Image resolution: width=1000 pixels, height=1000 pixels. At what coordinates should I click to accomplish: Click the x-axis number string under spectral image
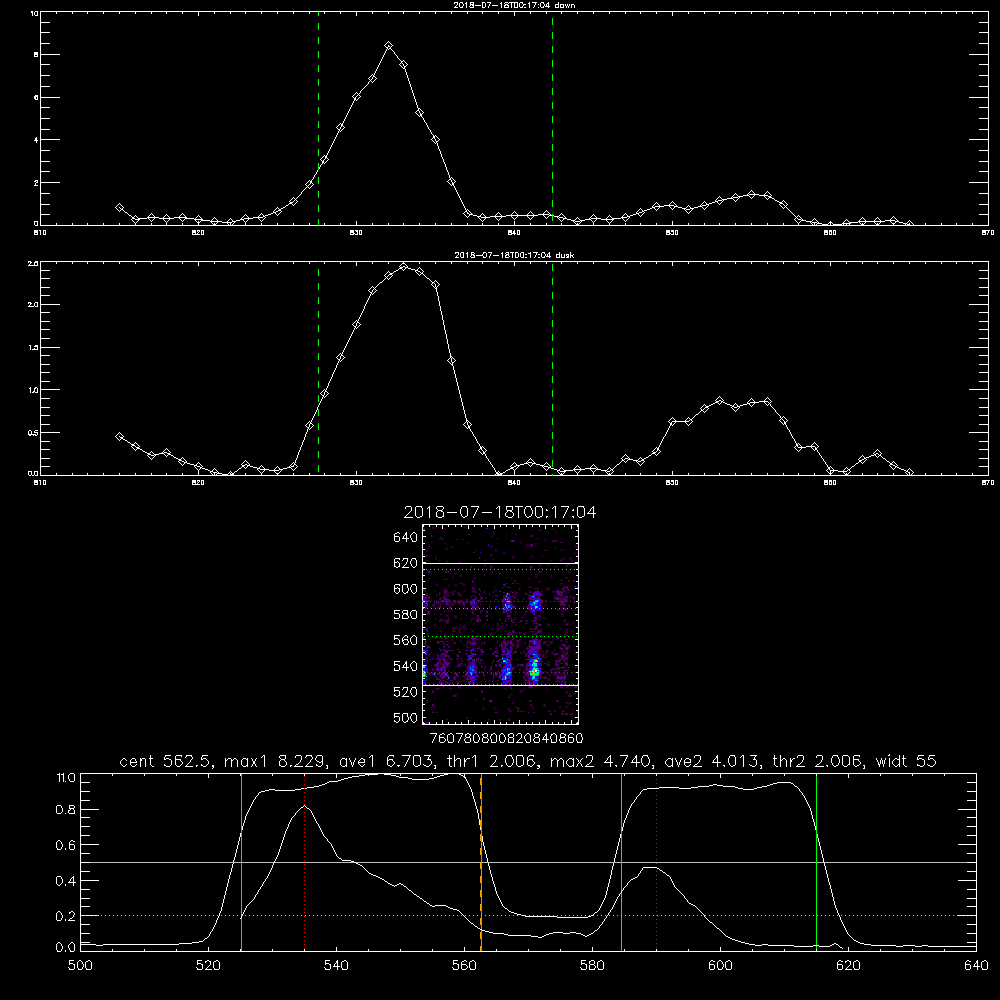[506, 738]
